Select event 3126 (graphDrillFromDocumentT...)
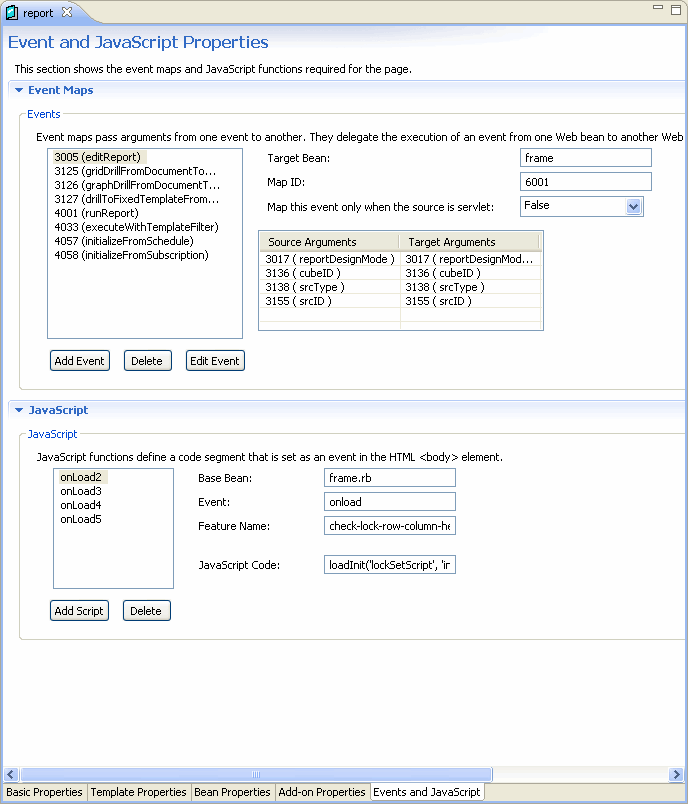 point(137,185)
